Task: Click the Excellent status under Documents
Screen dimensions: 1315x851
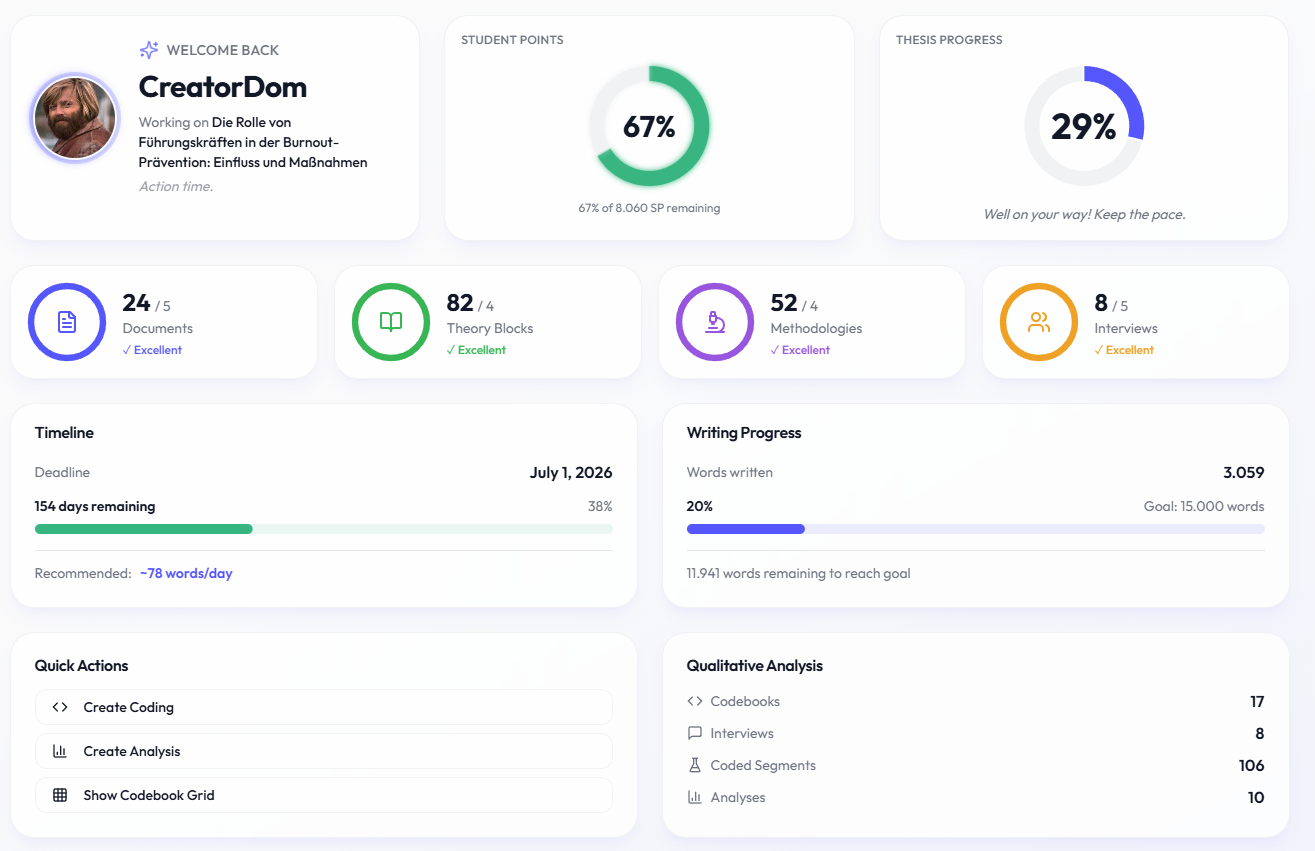Action: (152, 349)
